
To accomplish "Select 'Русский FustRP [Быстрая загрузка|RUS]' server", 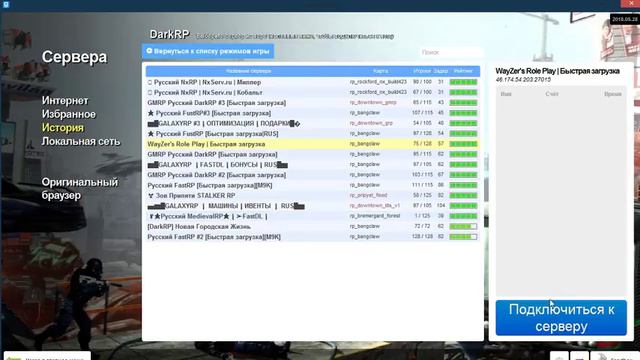I will point(313,133).
